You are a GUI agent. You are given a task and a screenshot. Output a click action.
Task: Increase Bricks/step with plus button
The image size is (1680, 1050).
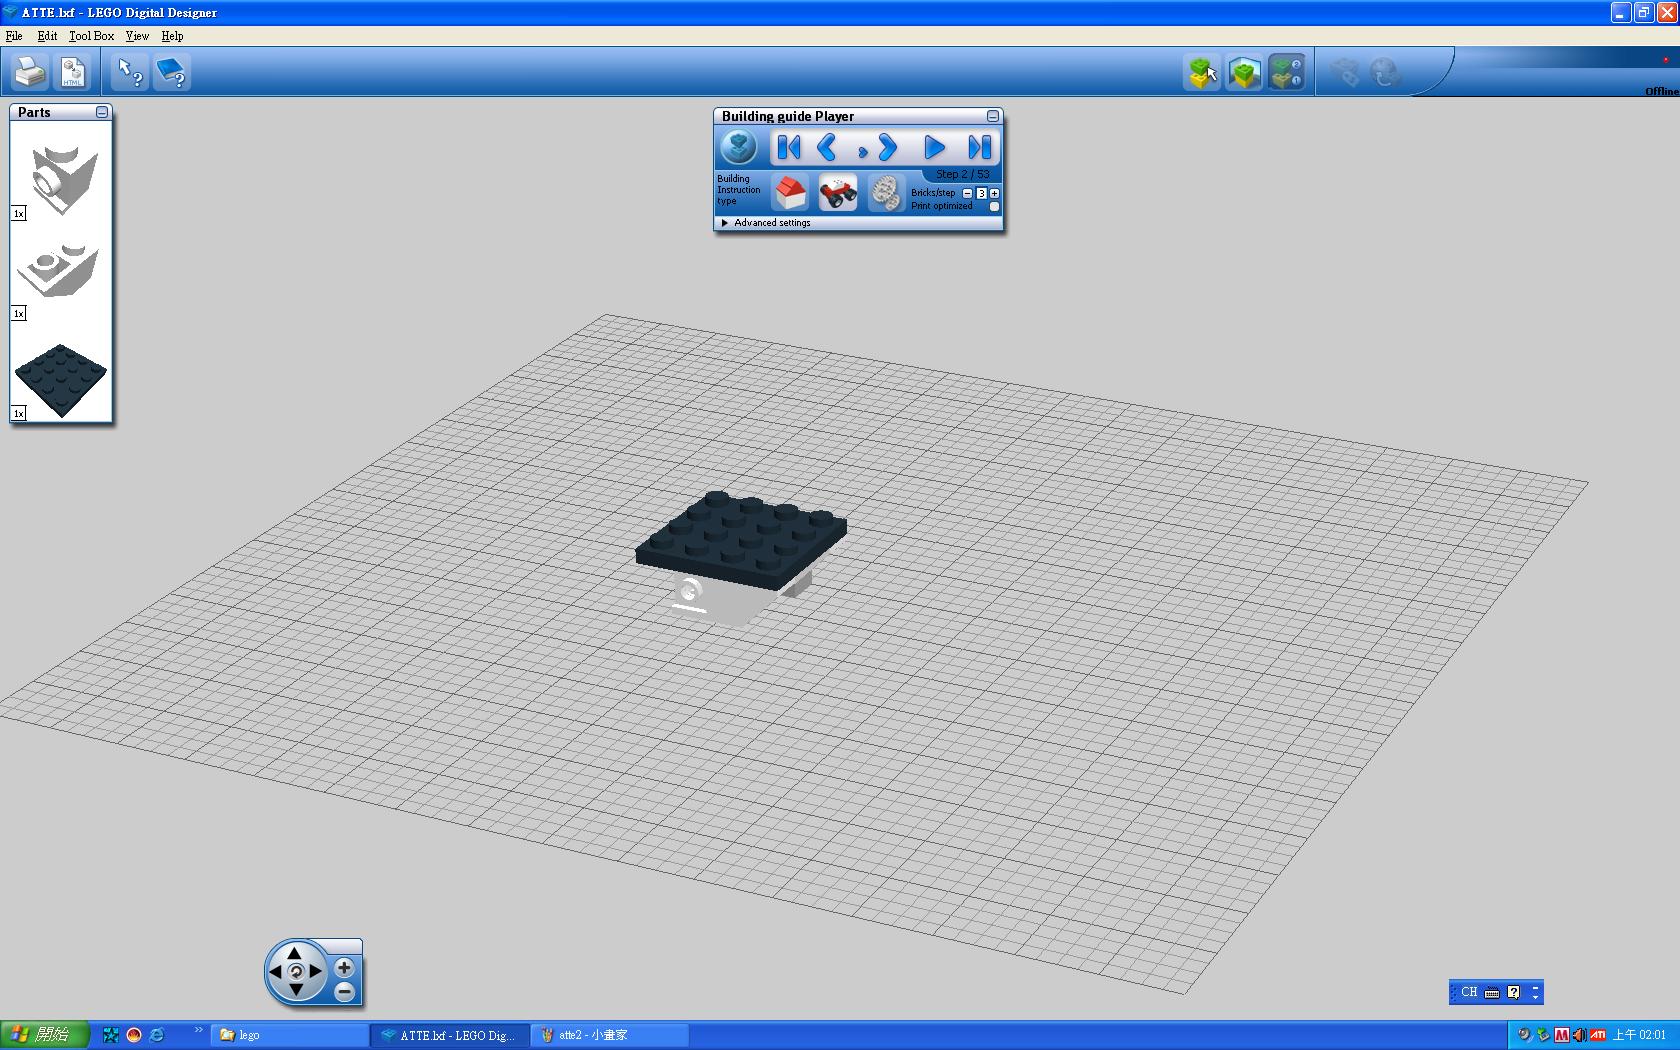tap(994, 193)
